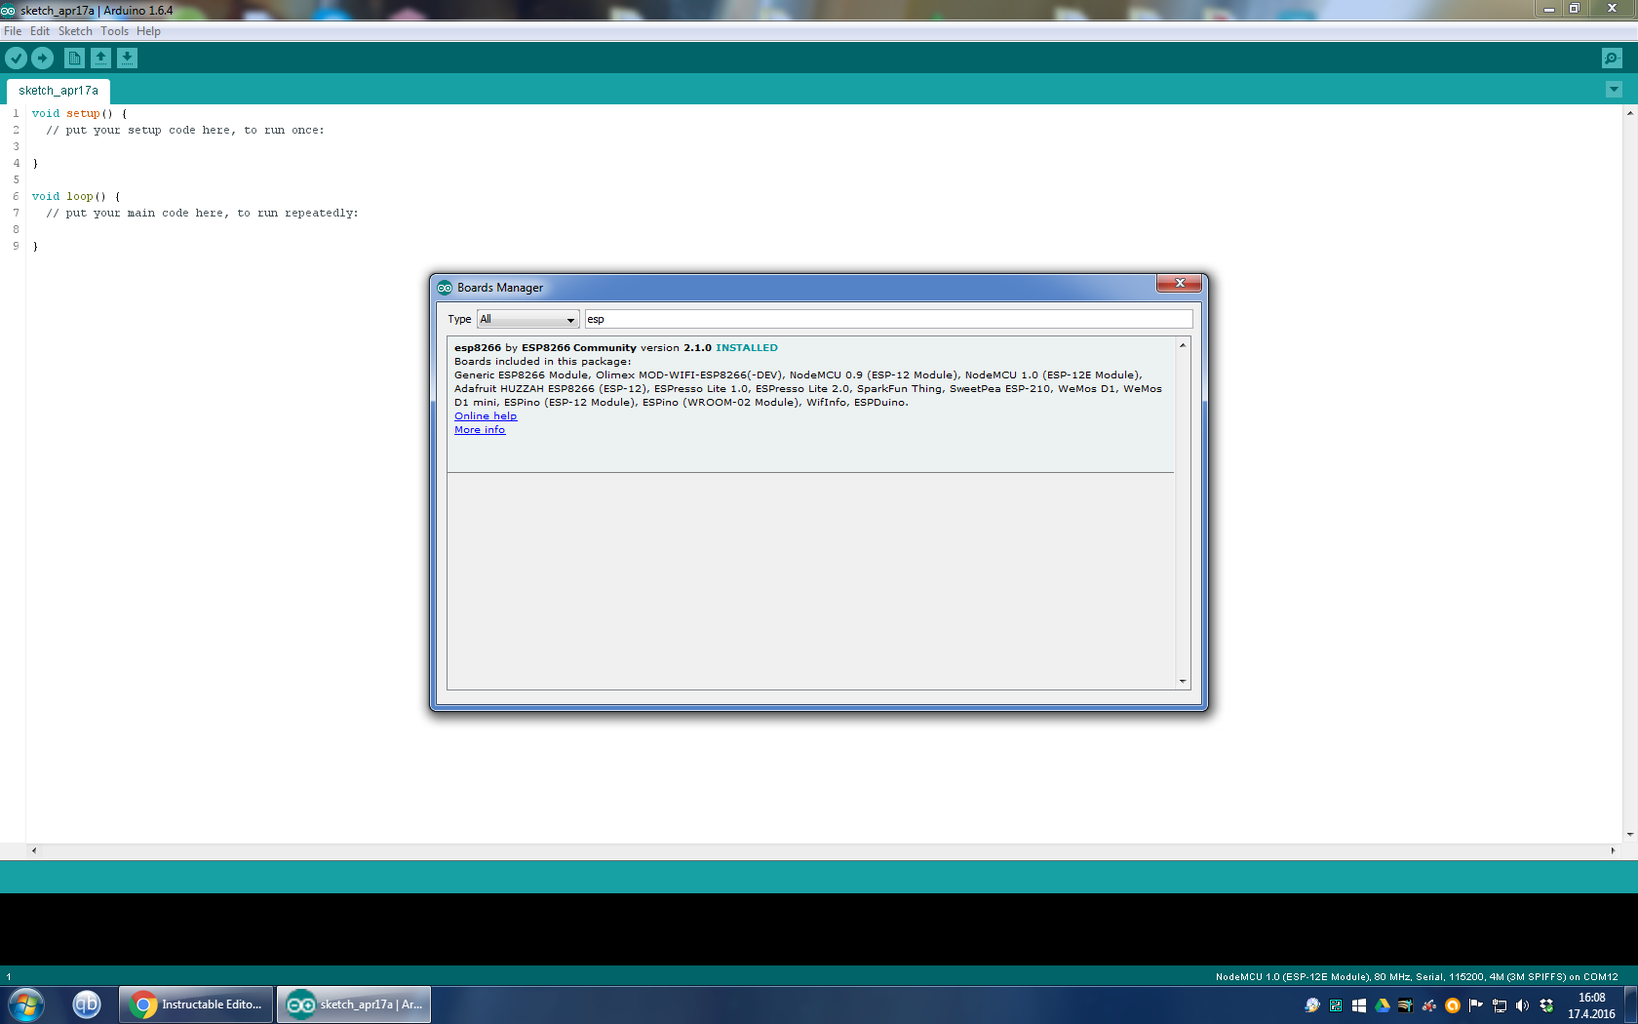Create a new sketch with the New icon
This screenshot has height=1024, width=1638.
click(74, 58)
